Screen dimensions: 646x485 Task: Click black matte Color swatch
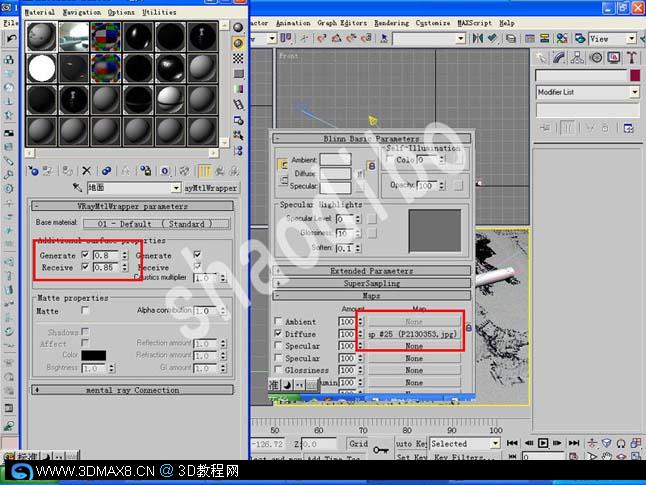pos(94,355)
